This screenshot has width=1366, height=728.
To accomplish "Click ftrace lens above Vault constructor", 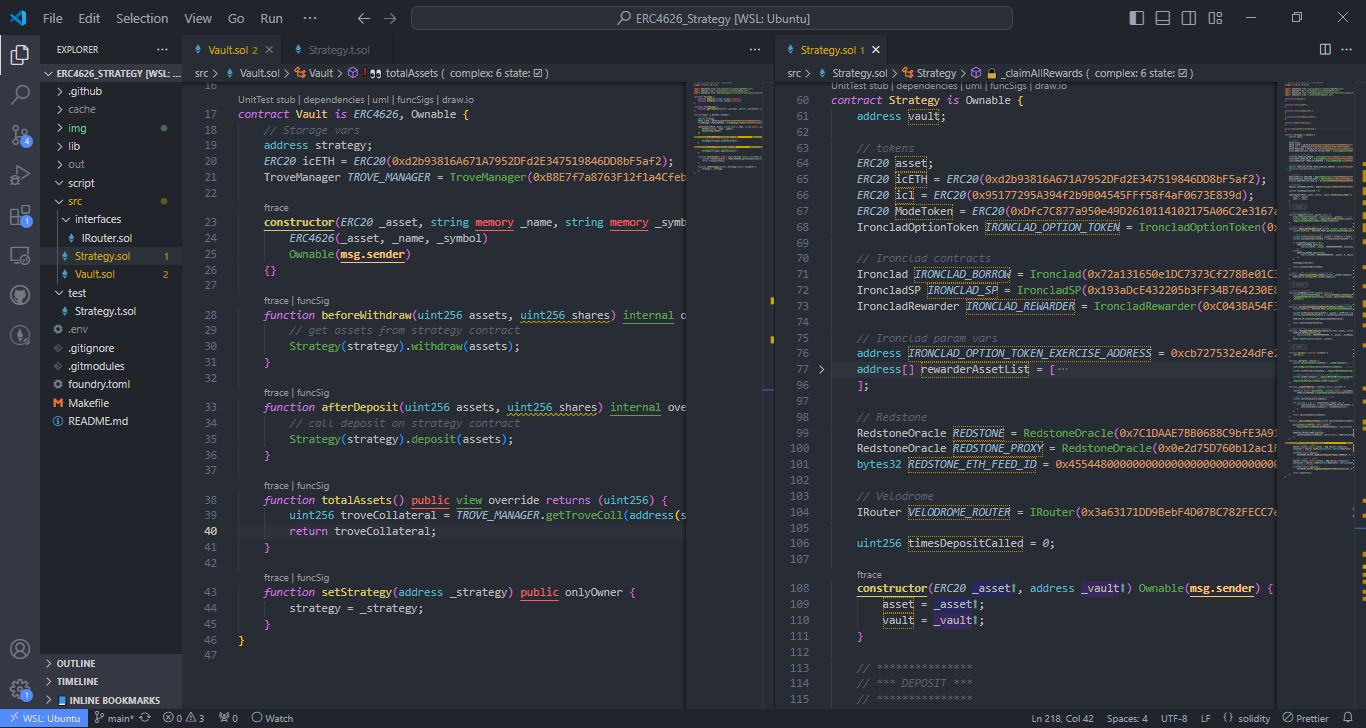I will [x=277, y=208].
